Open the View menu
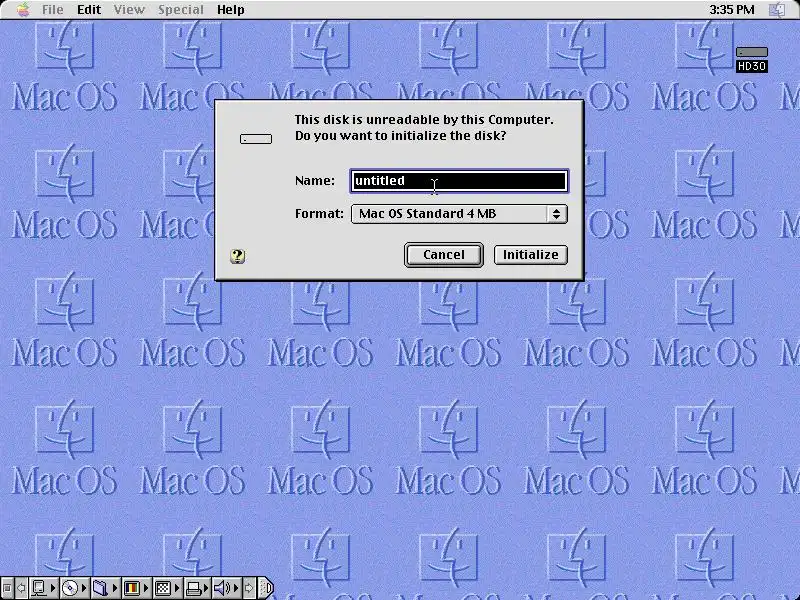The height and width of the screenshot is (600, 800). click(x=129, y=9)
